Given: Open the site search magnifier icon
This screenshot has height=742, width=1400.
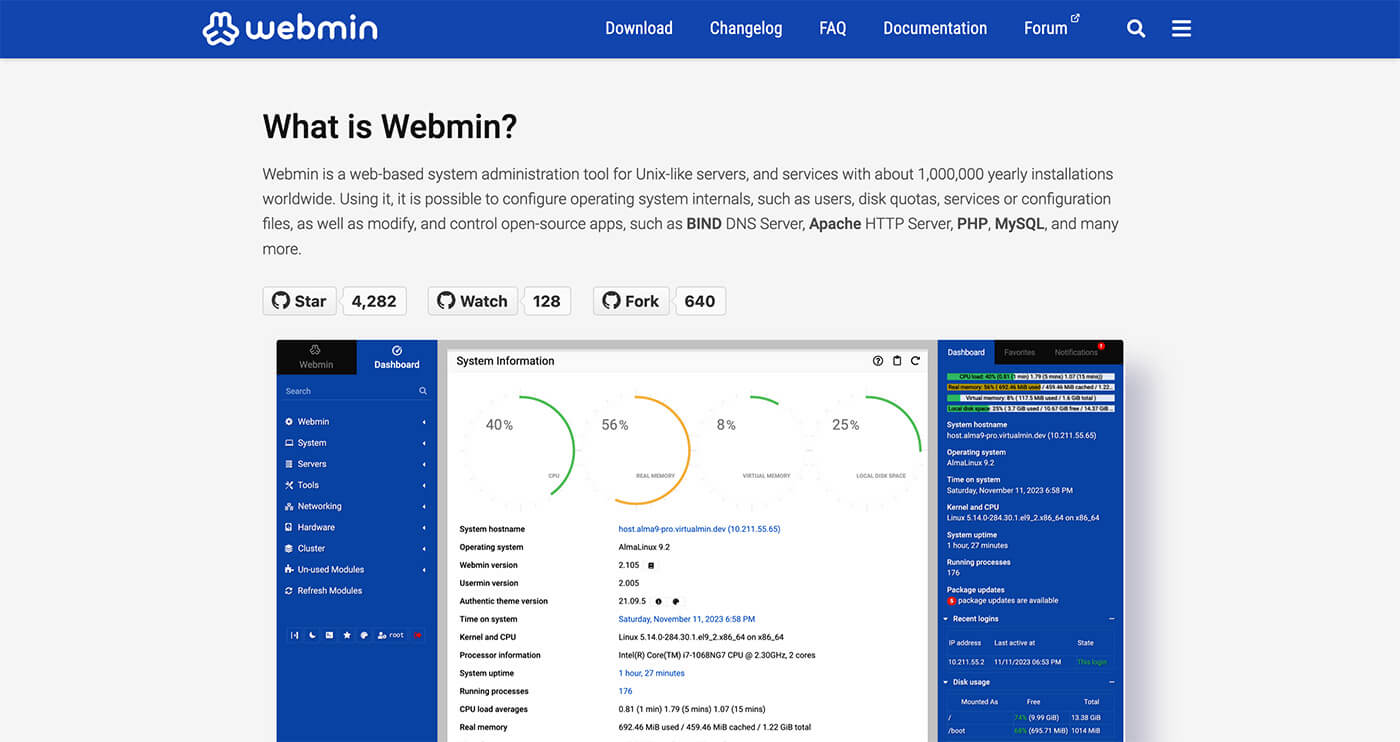Looking at the screenshot, I should [x=1136, y=29].
